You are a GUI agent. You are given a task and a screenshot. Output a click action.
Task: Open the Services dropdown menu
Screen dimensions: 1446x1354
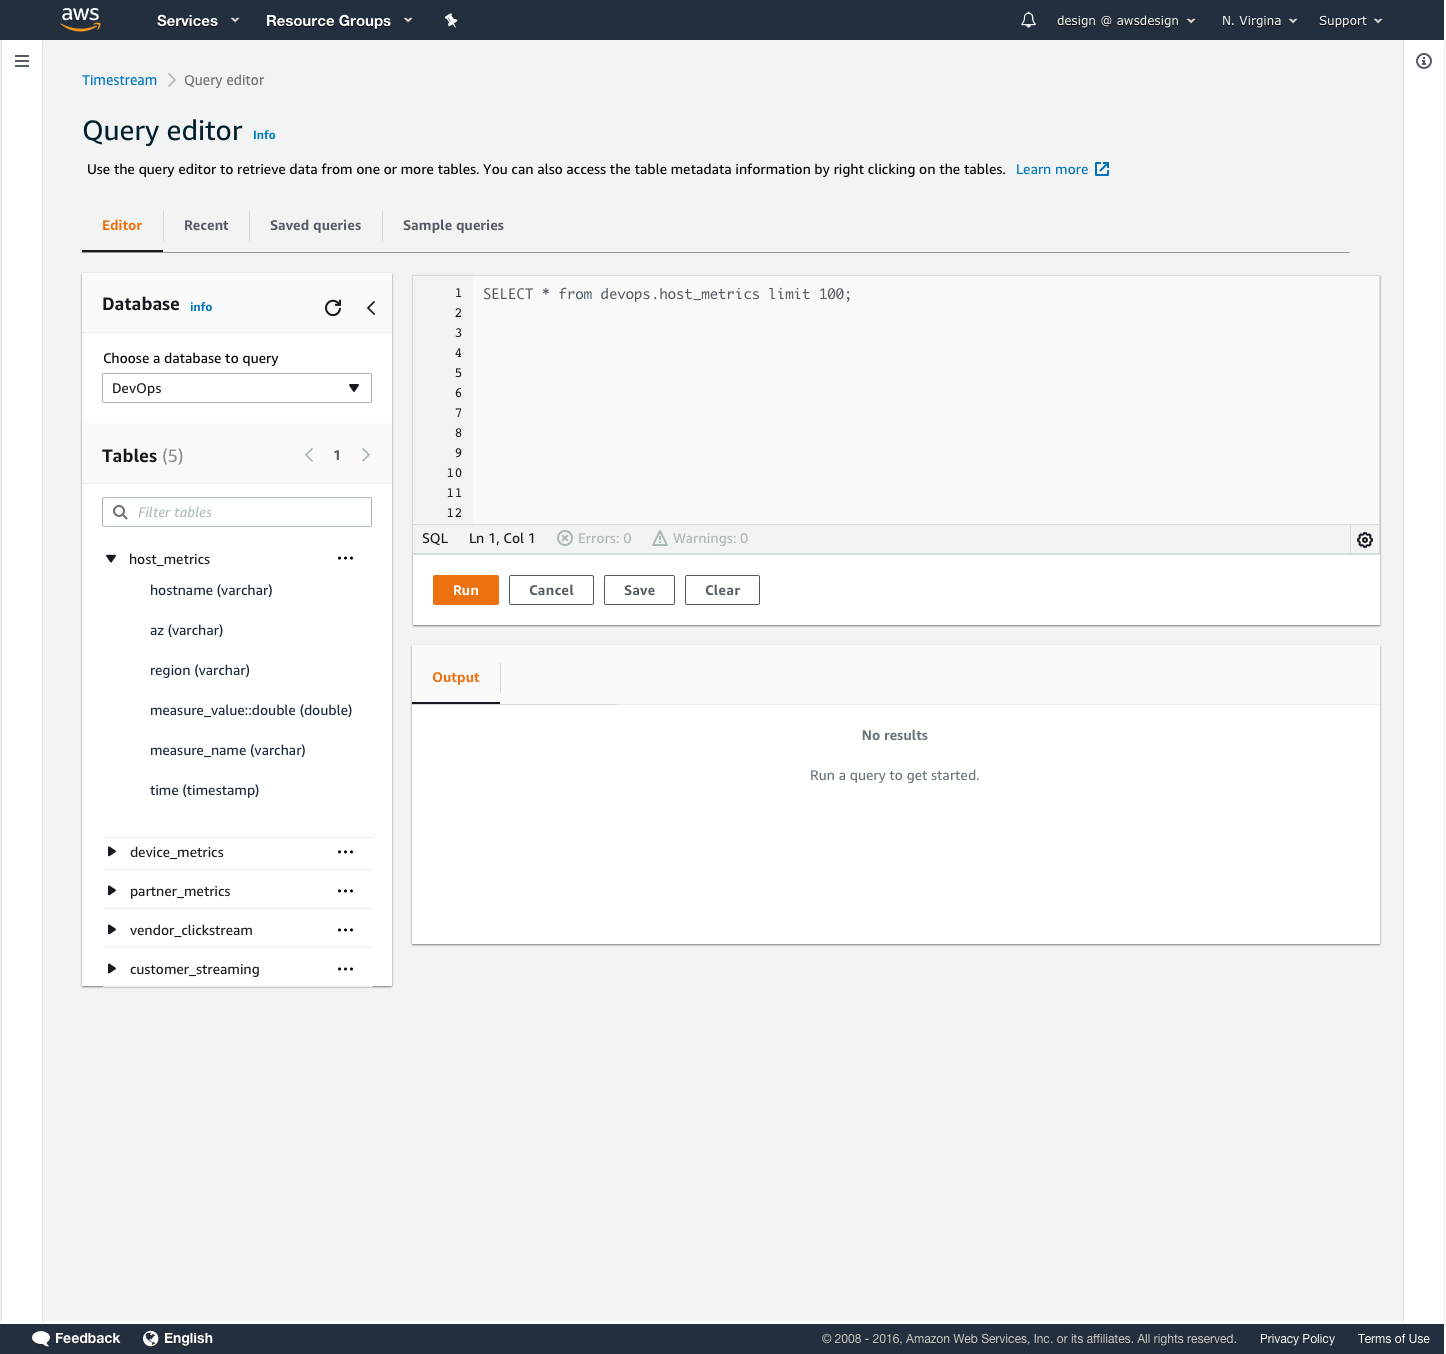(x=198, y=20)
